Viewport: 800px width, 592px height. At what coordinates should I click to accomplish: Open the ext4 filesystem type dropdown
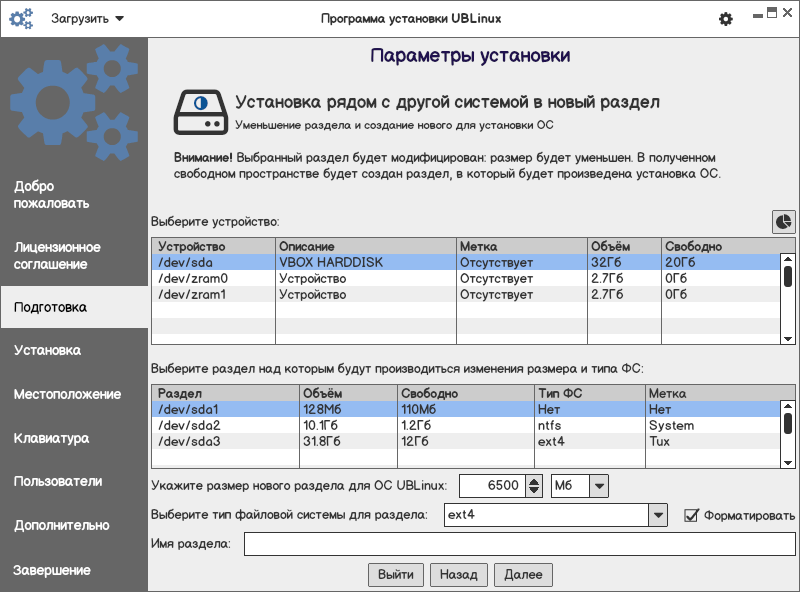point(657,515)
